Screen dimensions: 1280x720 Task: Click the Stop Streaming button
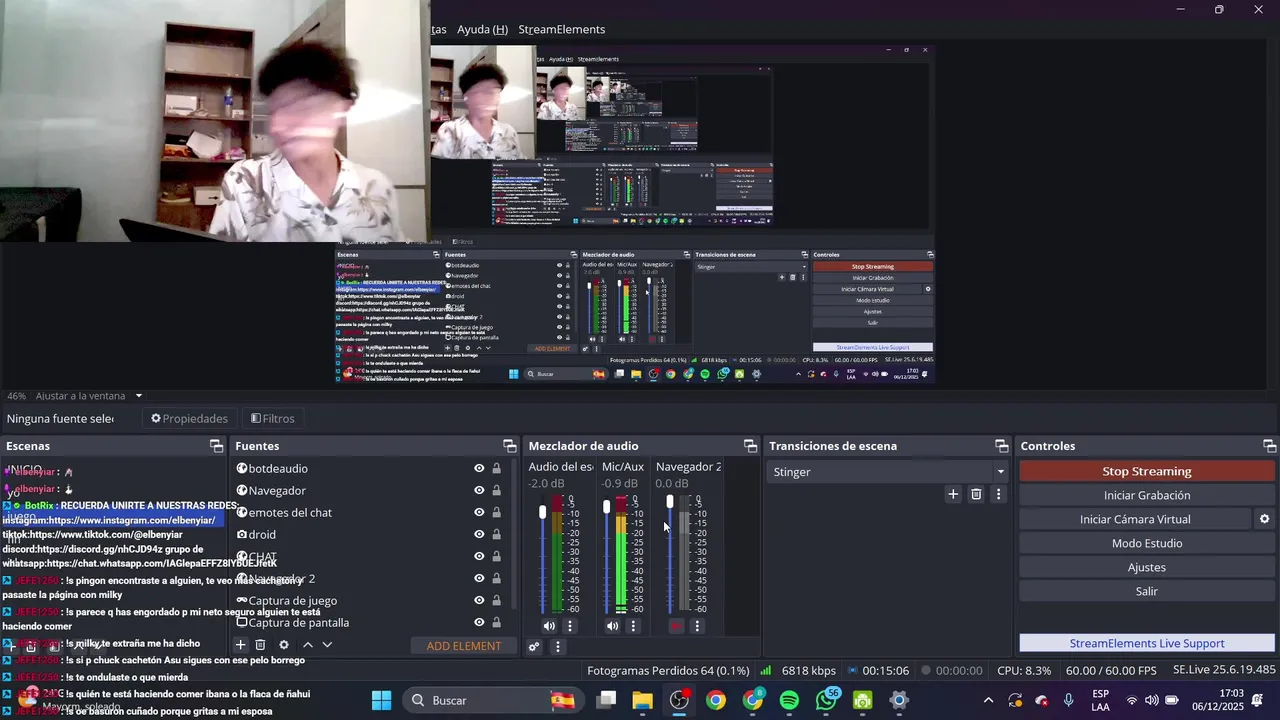click(1146, 471)
